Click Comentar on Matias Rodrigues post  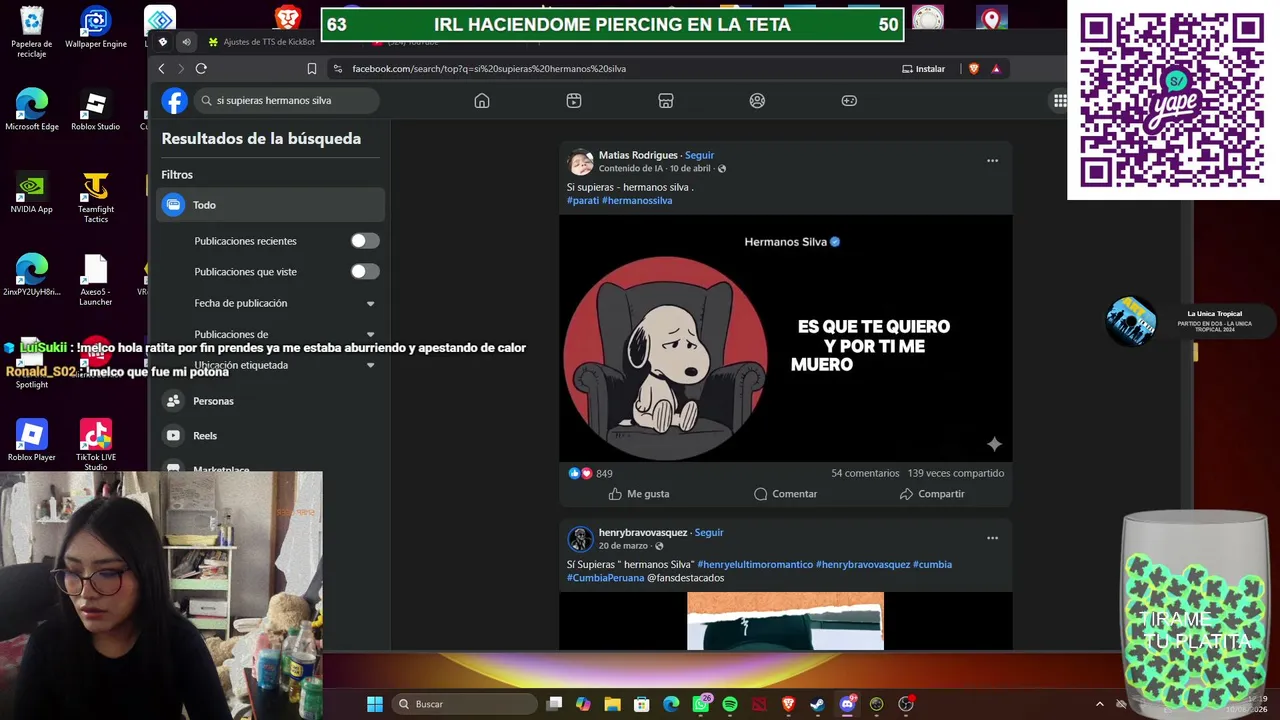click(785, 494)
